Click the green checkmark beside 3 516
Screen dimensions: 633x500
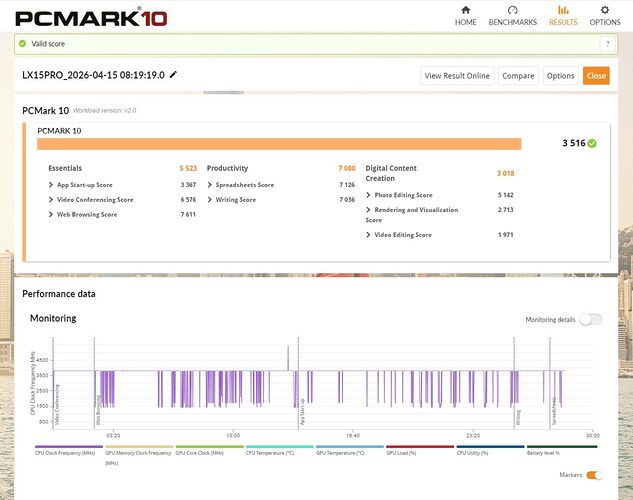(x=592, y=143)
